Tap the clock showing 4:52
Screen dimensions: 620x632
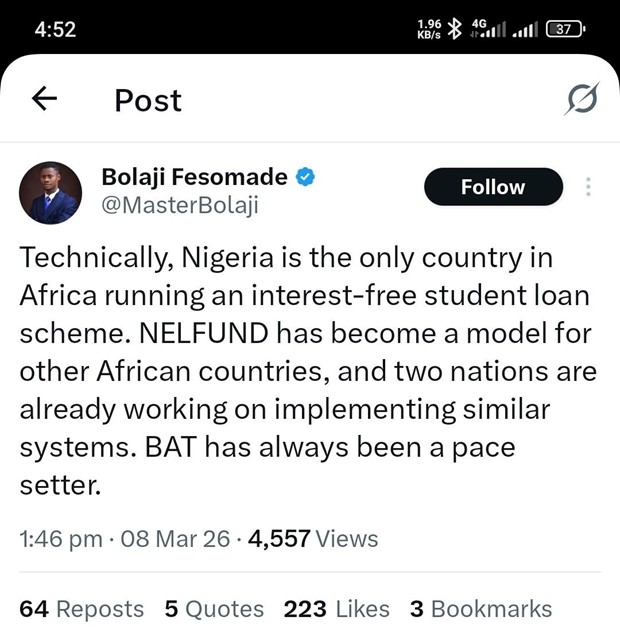point(56,29)
